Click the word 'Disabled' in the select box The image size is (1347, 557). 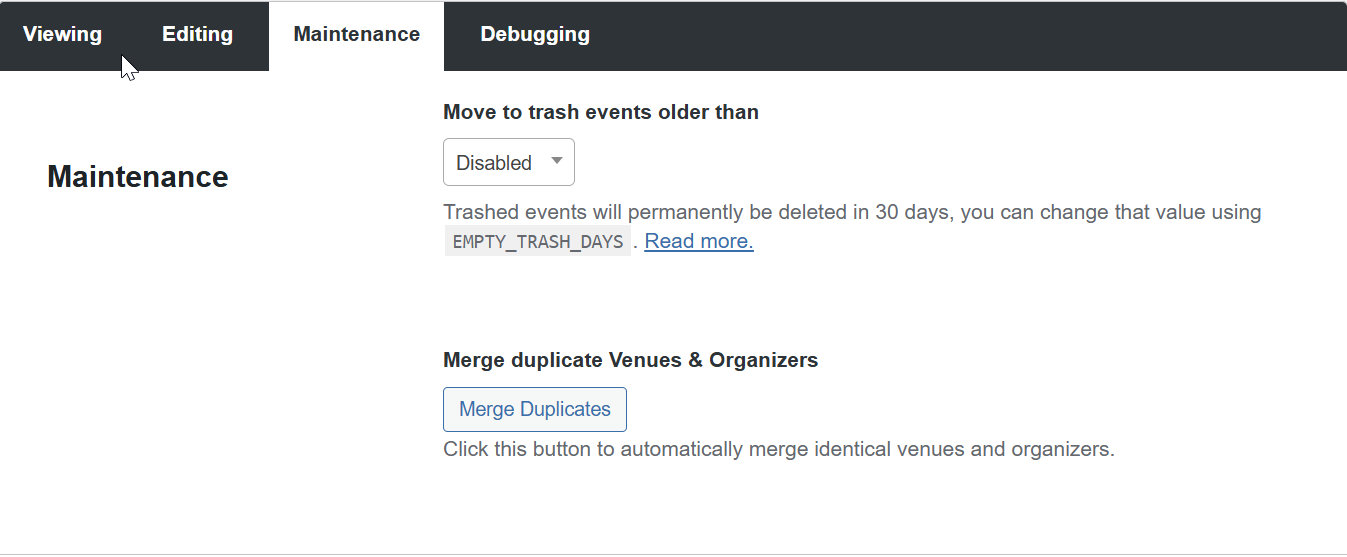pos(493,163)
